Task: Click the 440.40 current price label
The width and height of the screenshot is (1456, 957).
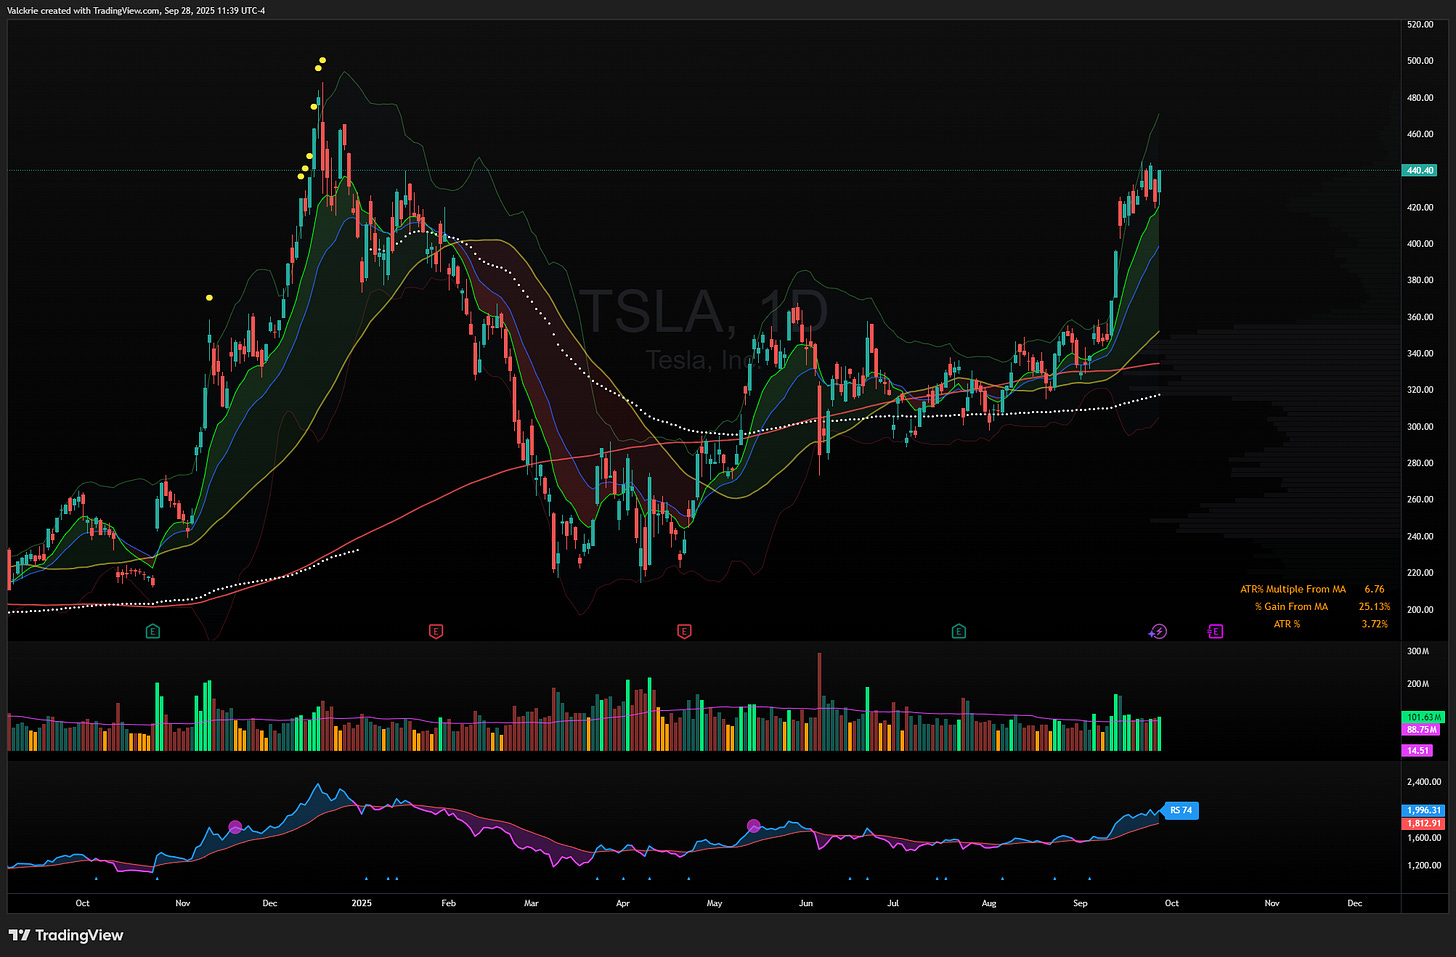Action: [x=1420, y=170]
